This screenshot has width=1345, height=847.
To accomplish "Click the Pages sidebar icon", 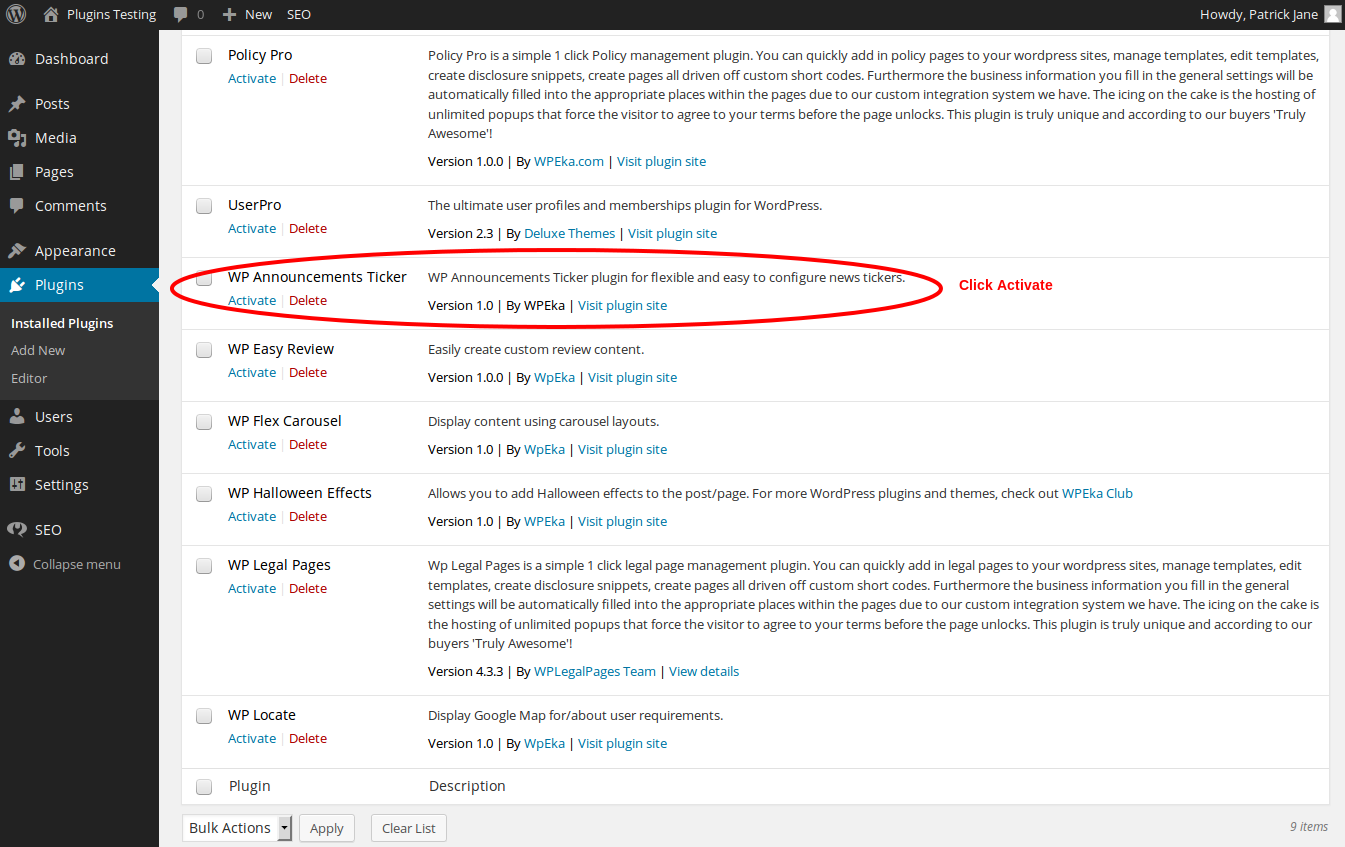I will pos(17,172).
